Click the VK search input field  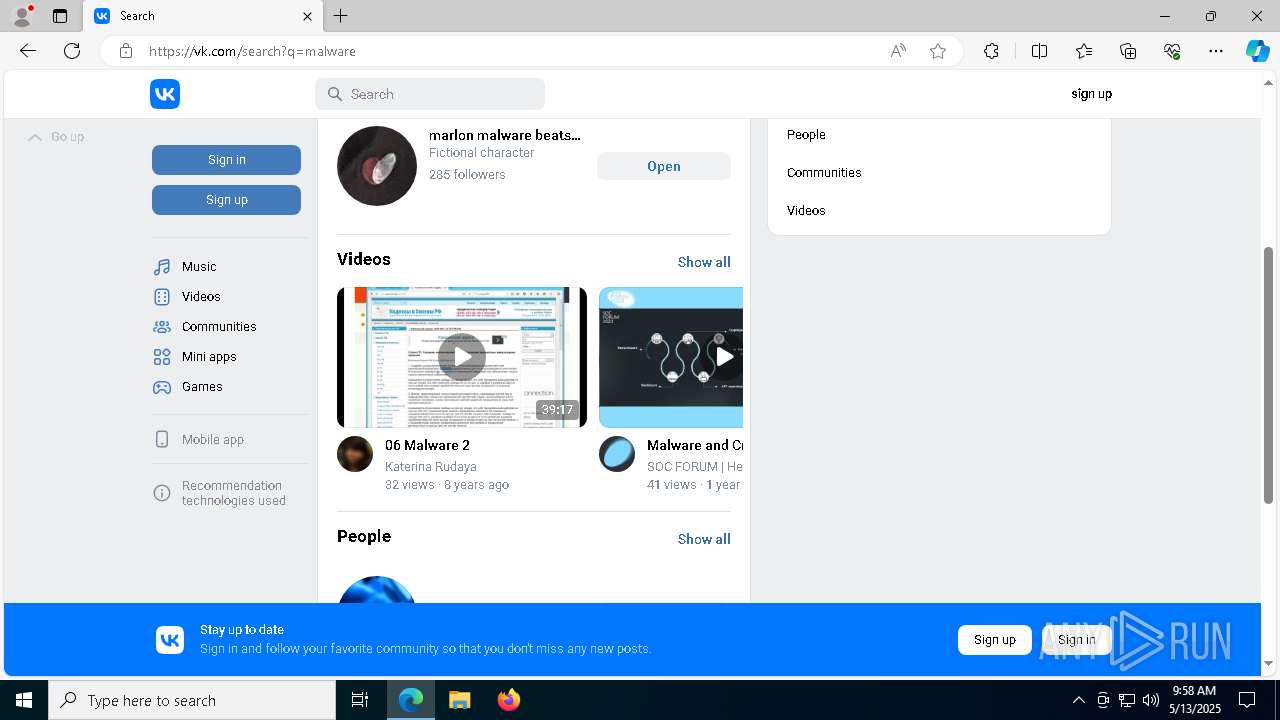click(x=430, y=94)
